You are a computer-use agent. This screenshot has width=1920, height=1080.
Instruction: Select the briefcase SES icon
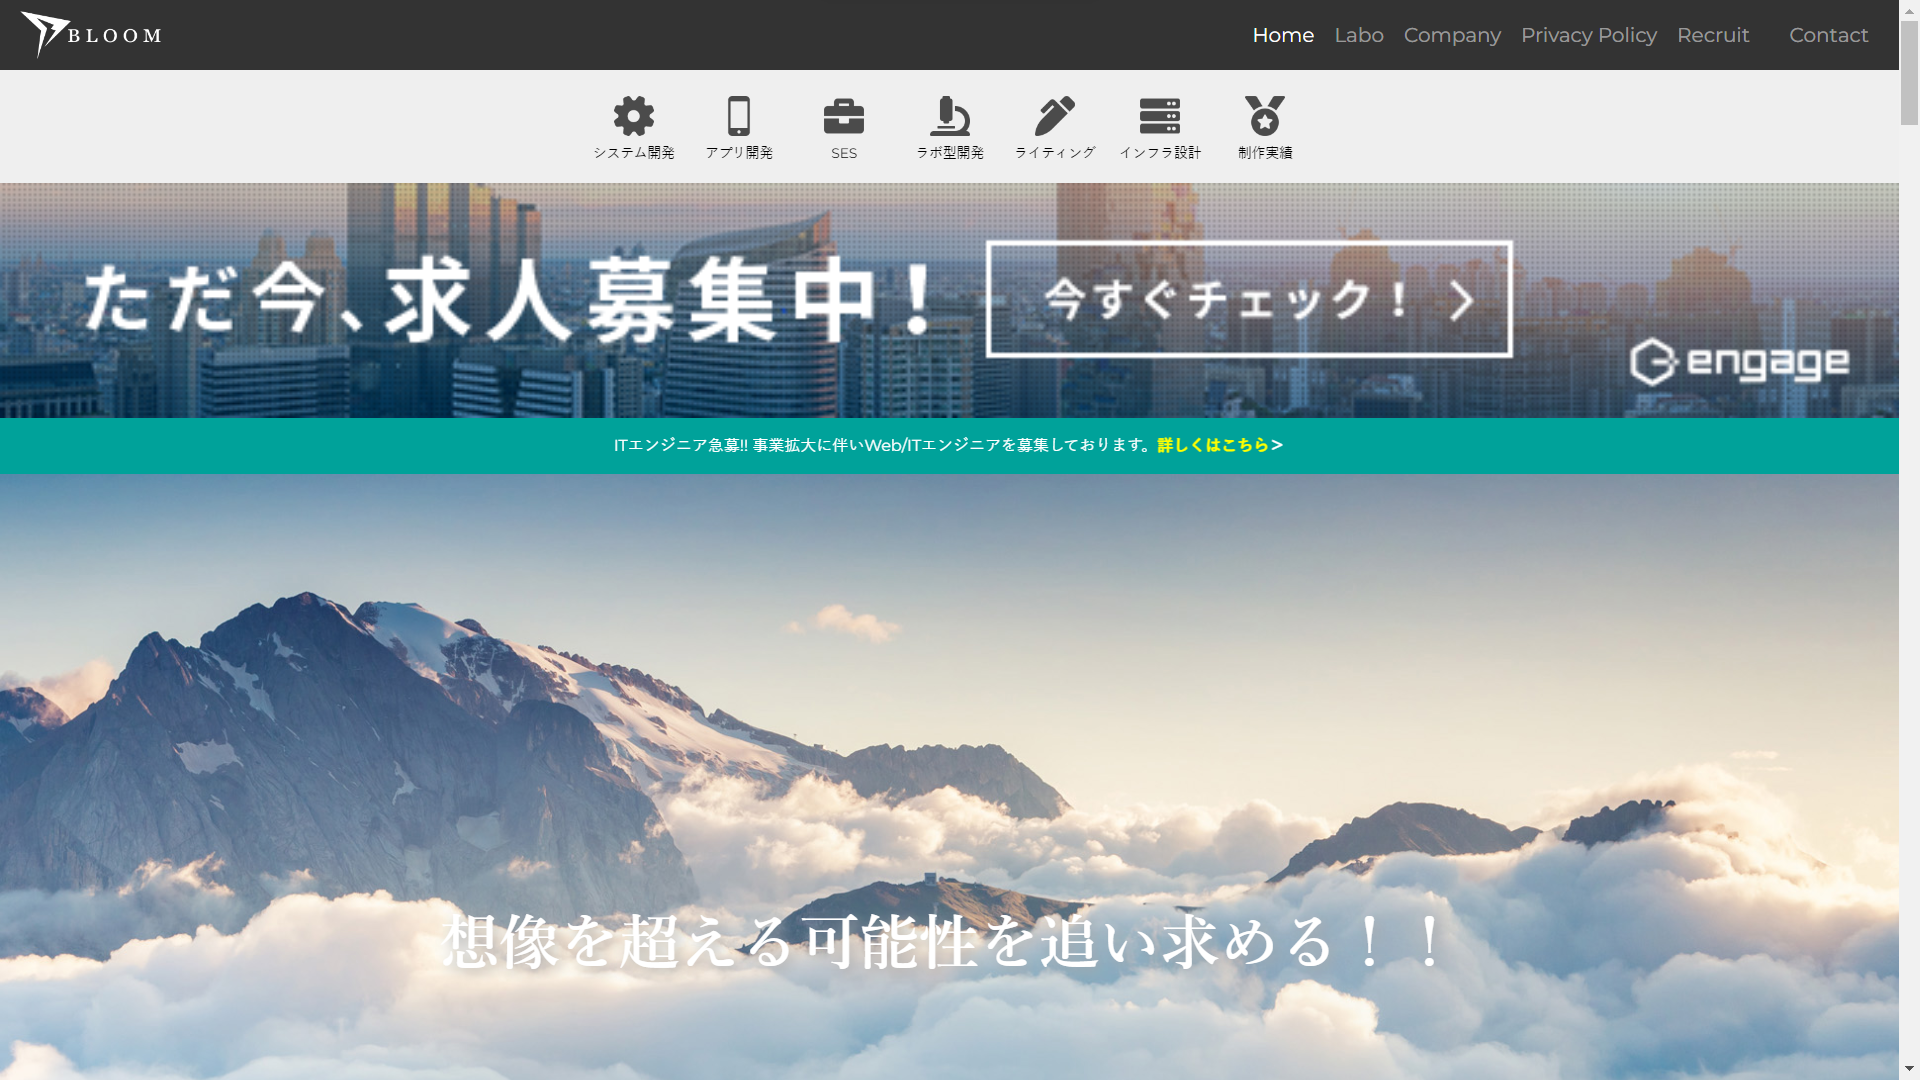tap(843, 117)
